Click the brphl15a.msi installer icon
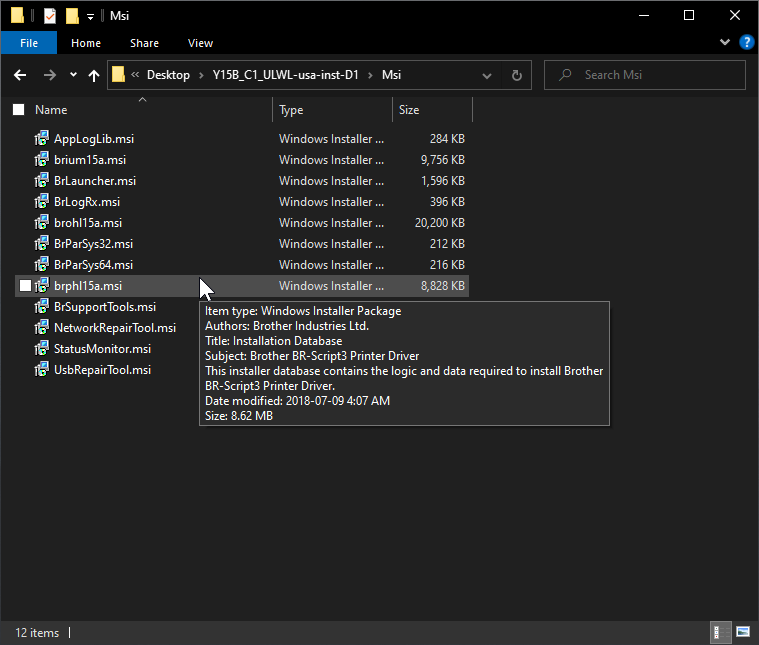Image resolution: width=759 pixels, height=645 pixels. click(x=42, y=286)
